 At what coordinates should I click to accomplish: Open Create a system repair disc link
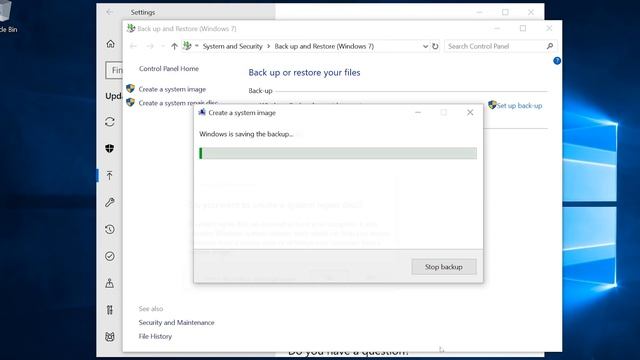(178, 103)
